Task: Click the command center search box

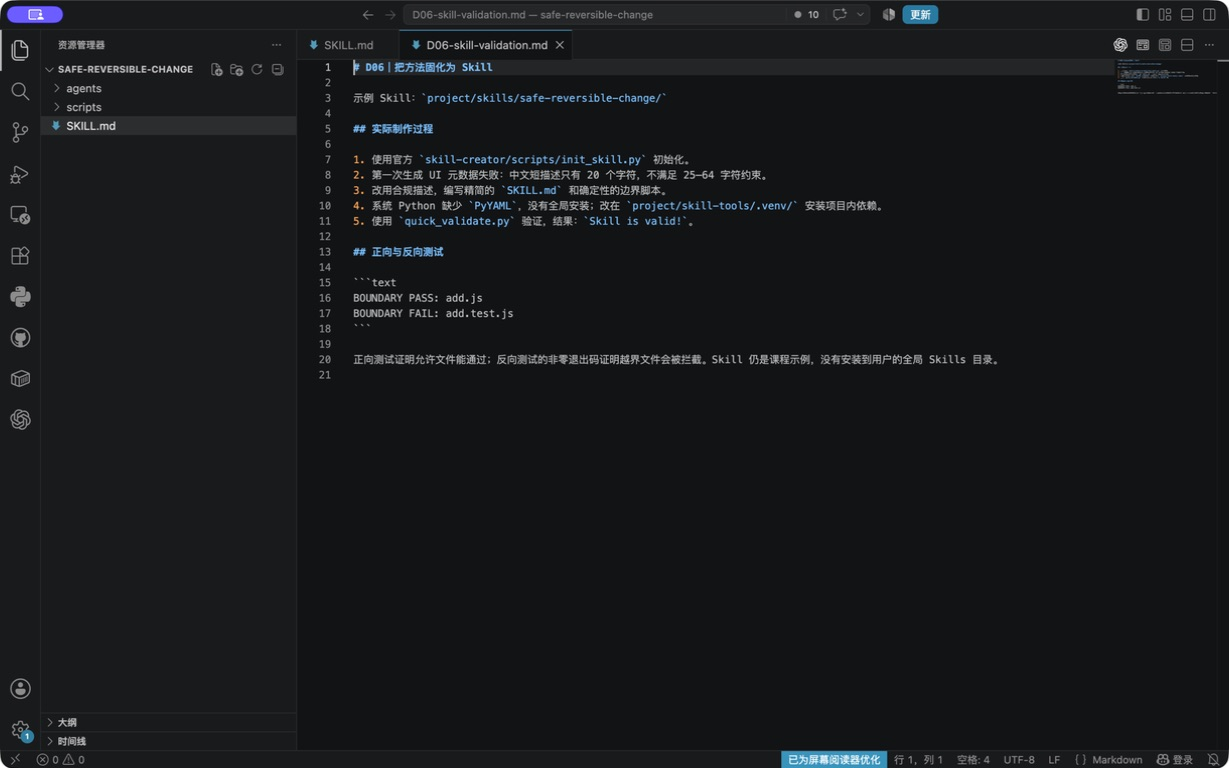Action: coord(594,15)
